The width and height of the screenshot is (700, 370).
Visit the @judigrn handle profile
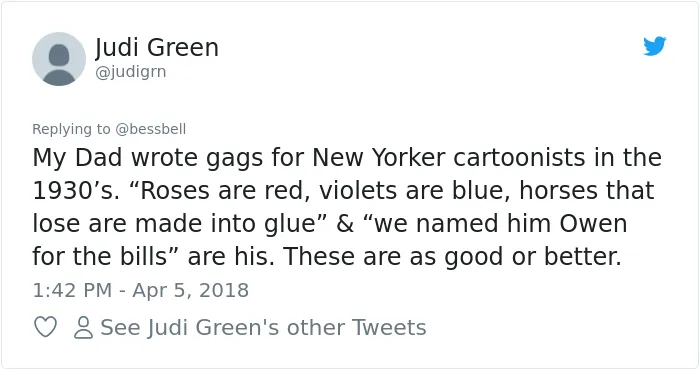(131, 72)
